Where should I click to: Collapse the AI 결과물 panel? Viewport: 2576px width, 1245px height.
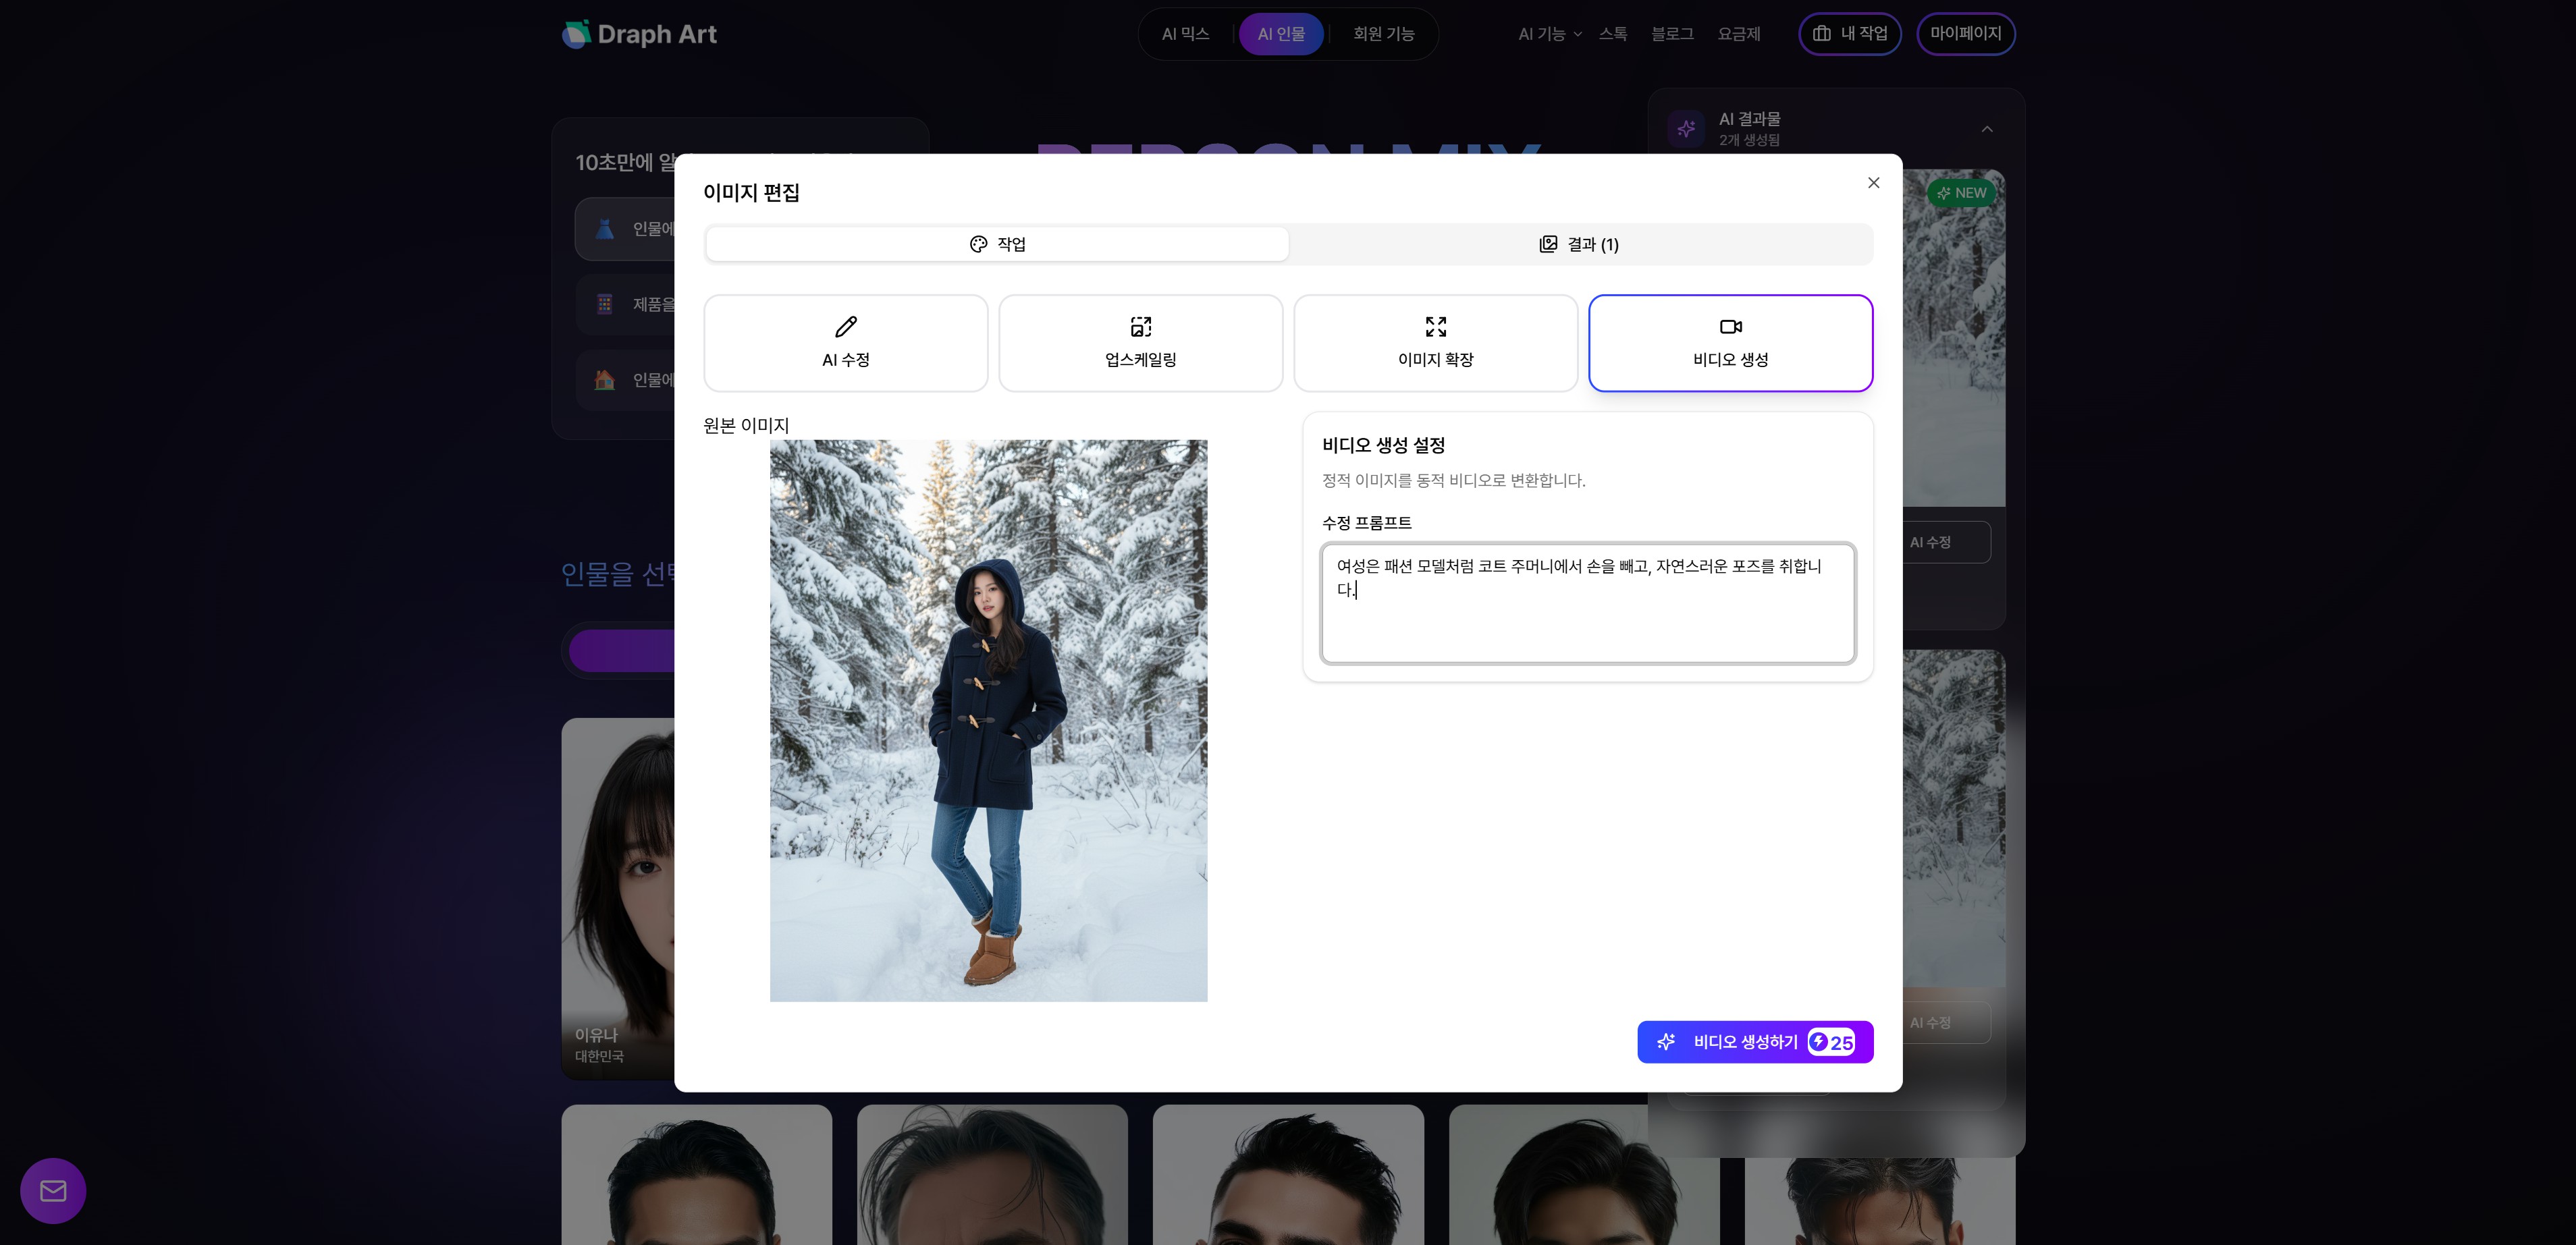(x=1986, y=128)
